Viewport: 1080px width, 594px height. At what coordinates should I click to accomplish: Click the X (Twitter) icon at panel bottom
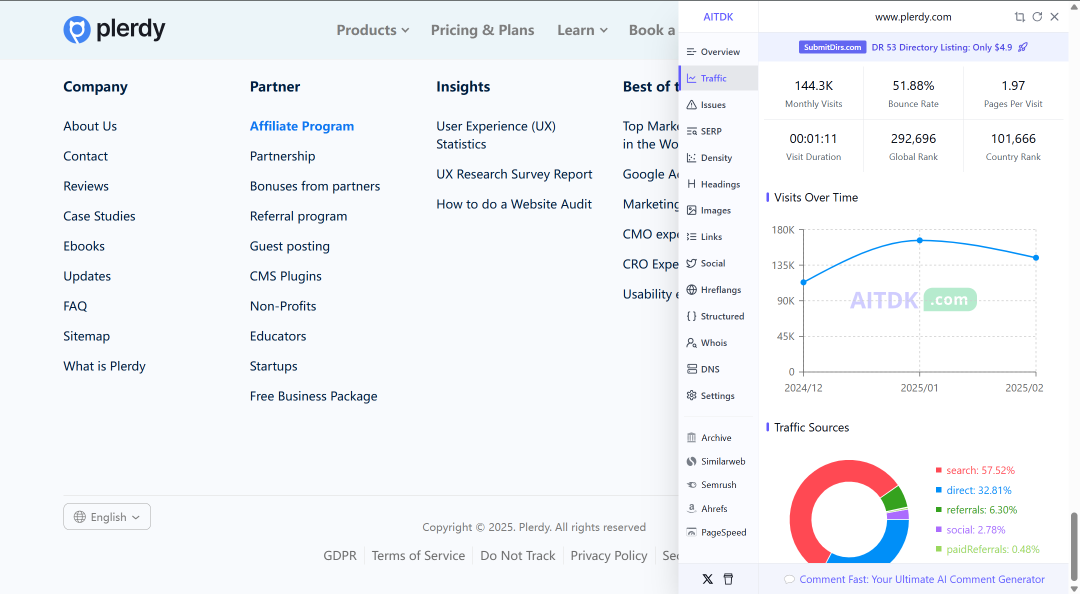[707, 579]
